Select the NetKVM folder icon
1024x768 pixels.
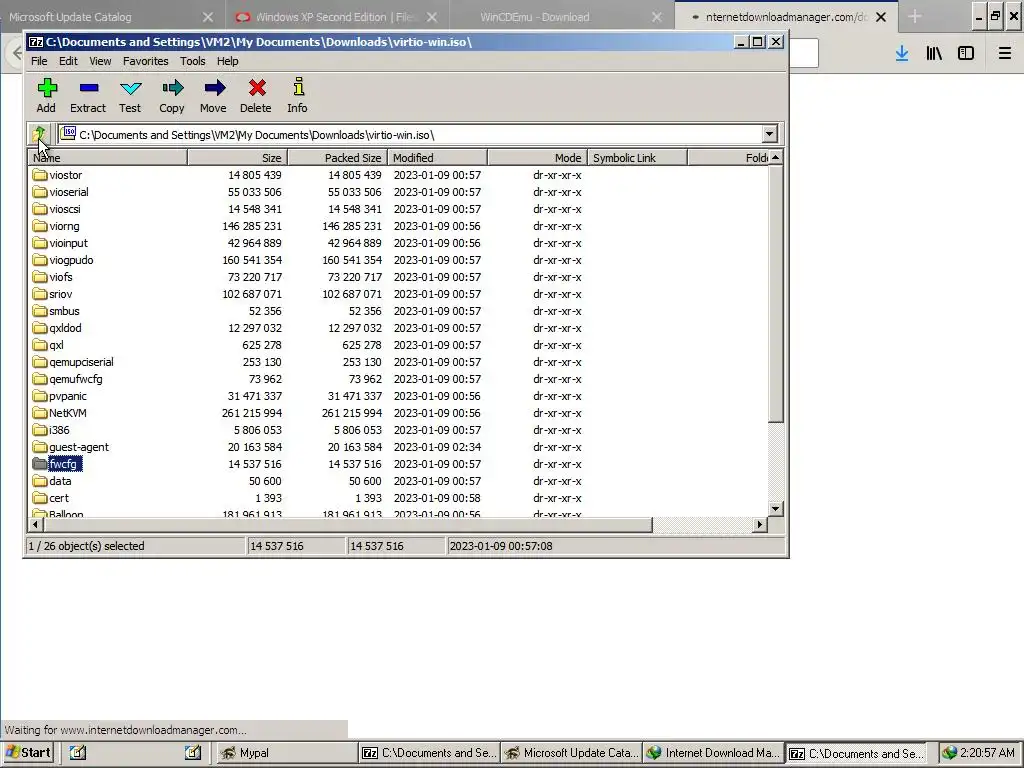(40, 413)
